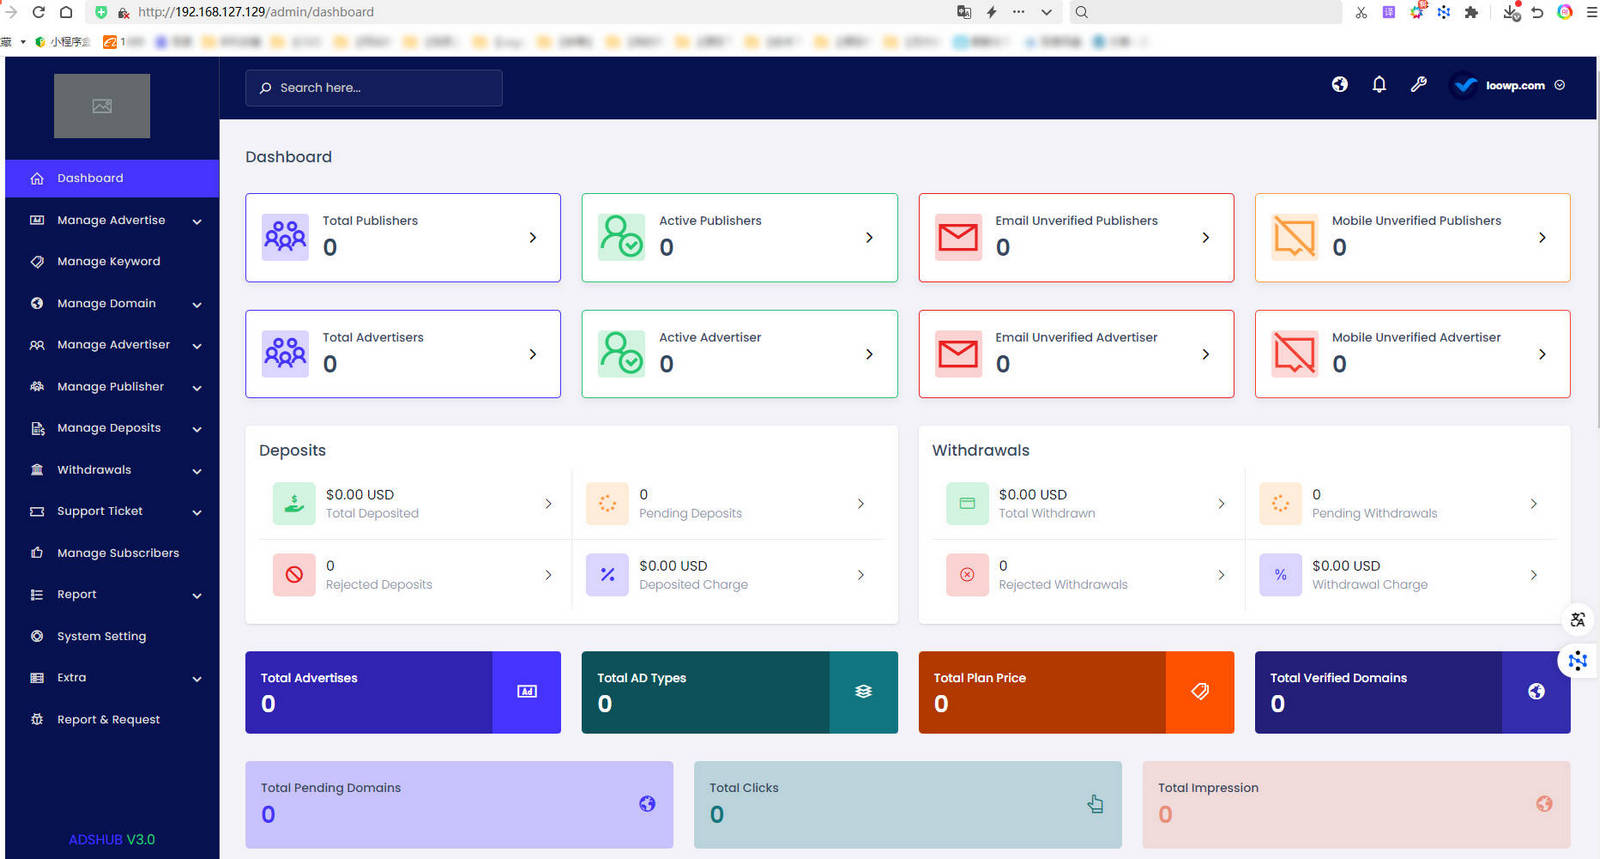This screenshot has height=859, width=1600.
Task: Open Manage Keyword page
Action: pyautogui.click(x=112, y=262)
